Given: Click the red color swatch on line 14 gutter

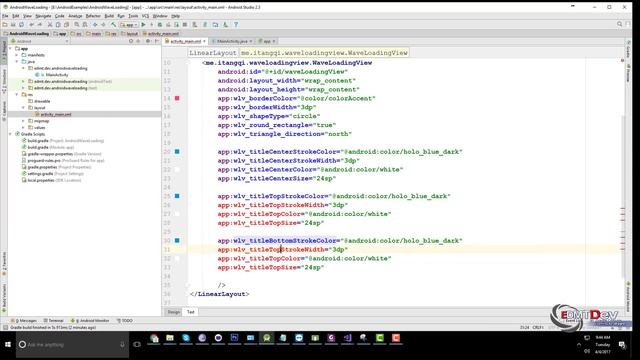Looking at the screenshot, I should pos(177,98).
